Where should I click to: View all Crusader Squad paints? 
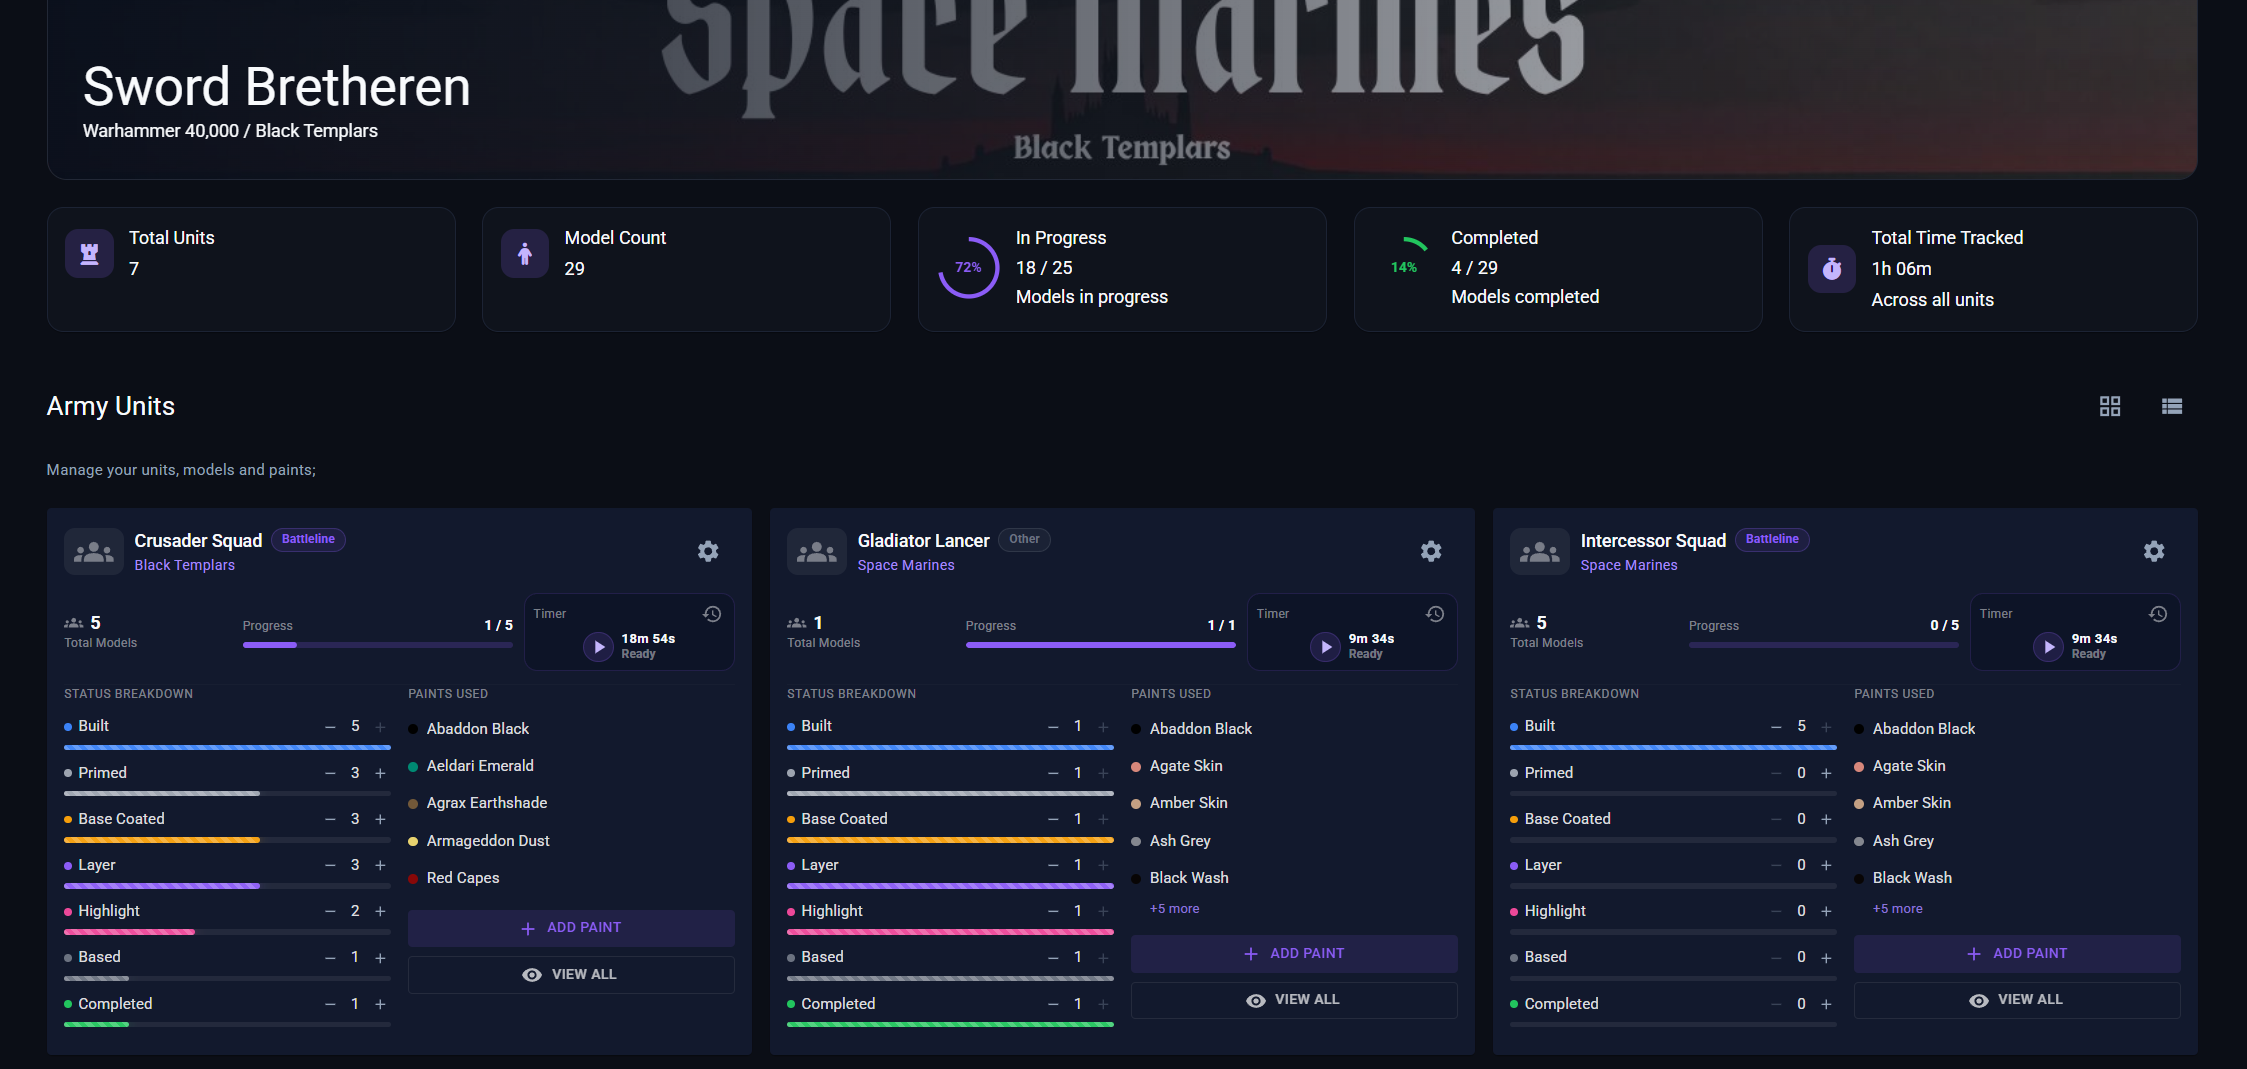click(571, 975)
